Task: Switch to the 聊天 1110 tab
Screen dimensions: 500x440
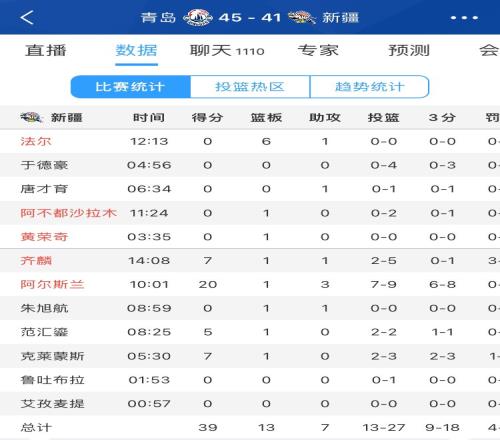Action: pos(227,51)
